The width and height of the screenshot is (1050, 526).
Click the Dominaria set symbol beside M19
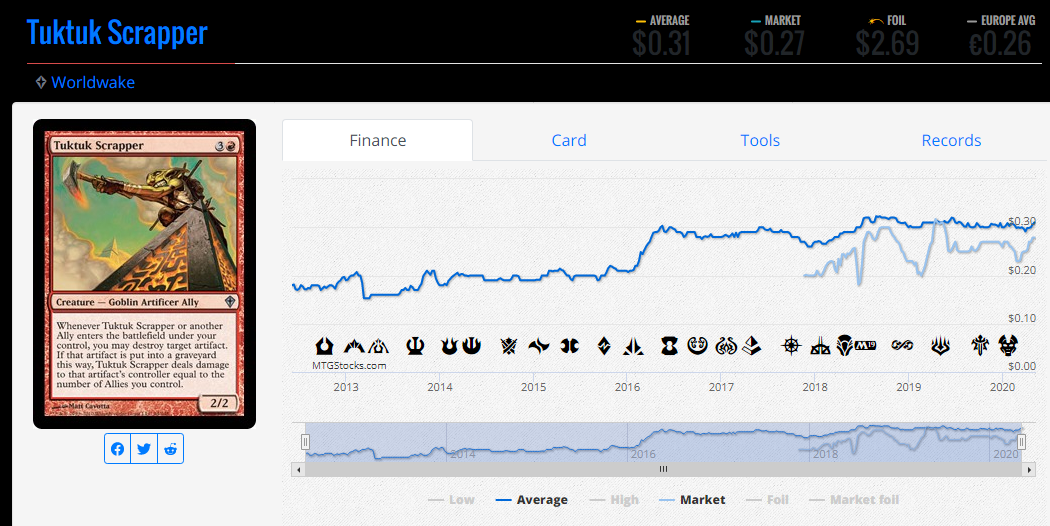[844, 346]
